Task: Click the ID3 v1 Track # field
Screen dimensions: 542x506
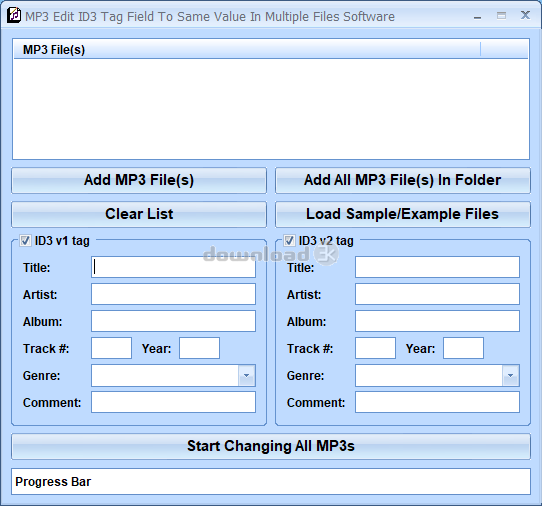Action: 111,348
